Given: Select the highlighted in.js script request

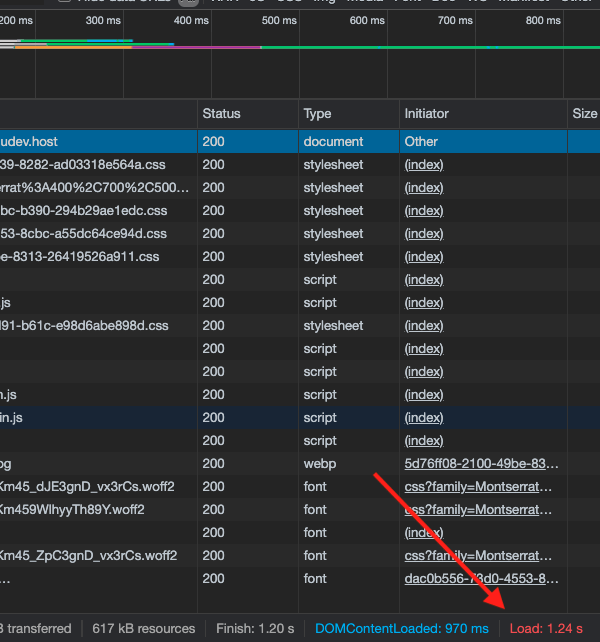Looking at the screenshot, I should (x=300, y=418).
